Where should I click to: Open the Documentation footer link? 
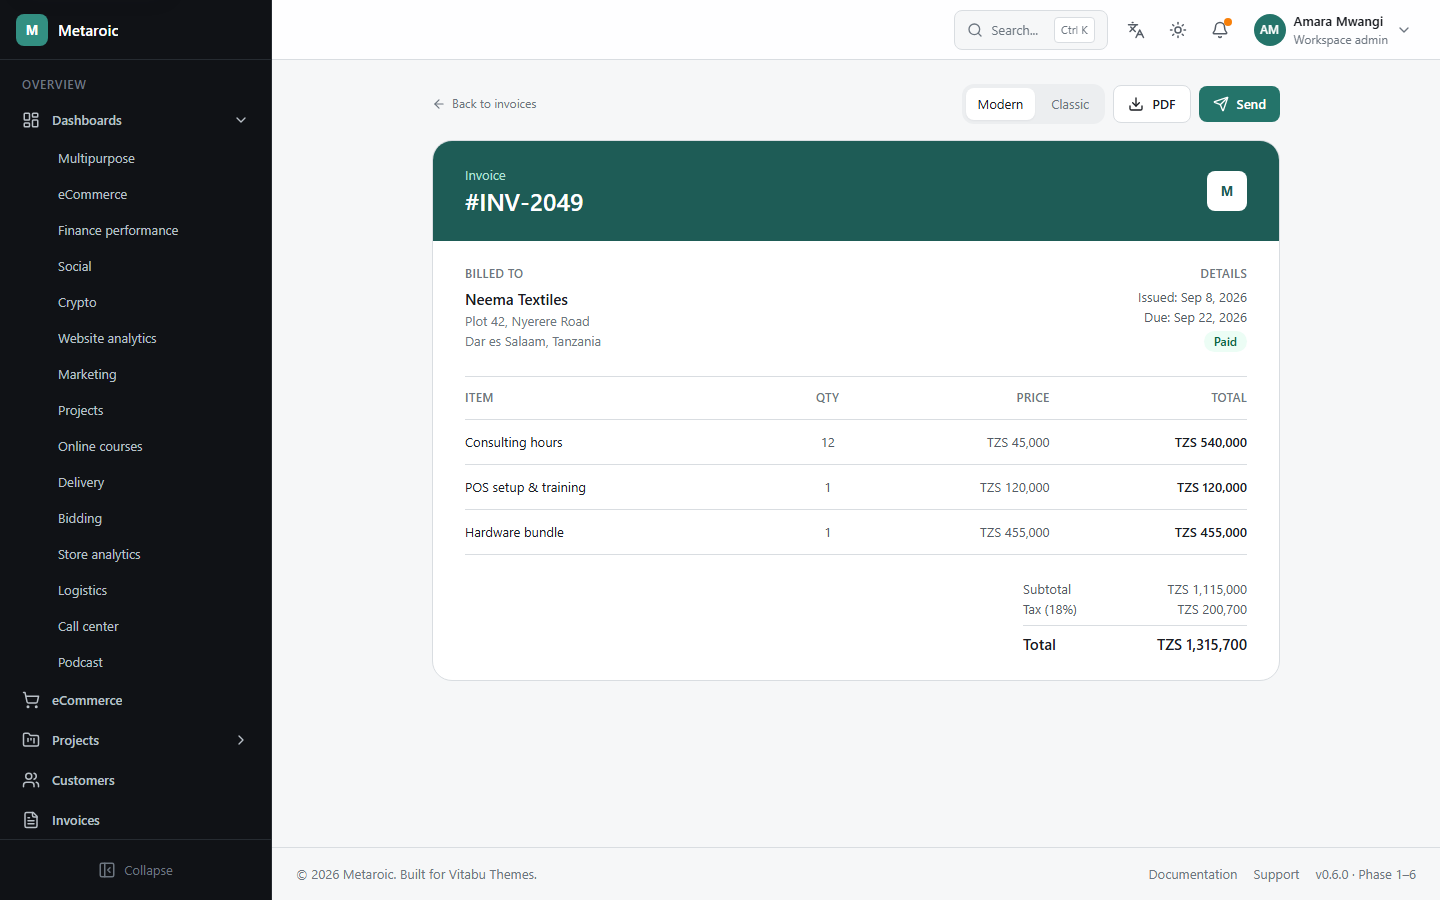[1193, 874]
